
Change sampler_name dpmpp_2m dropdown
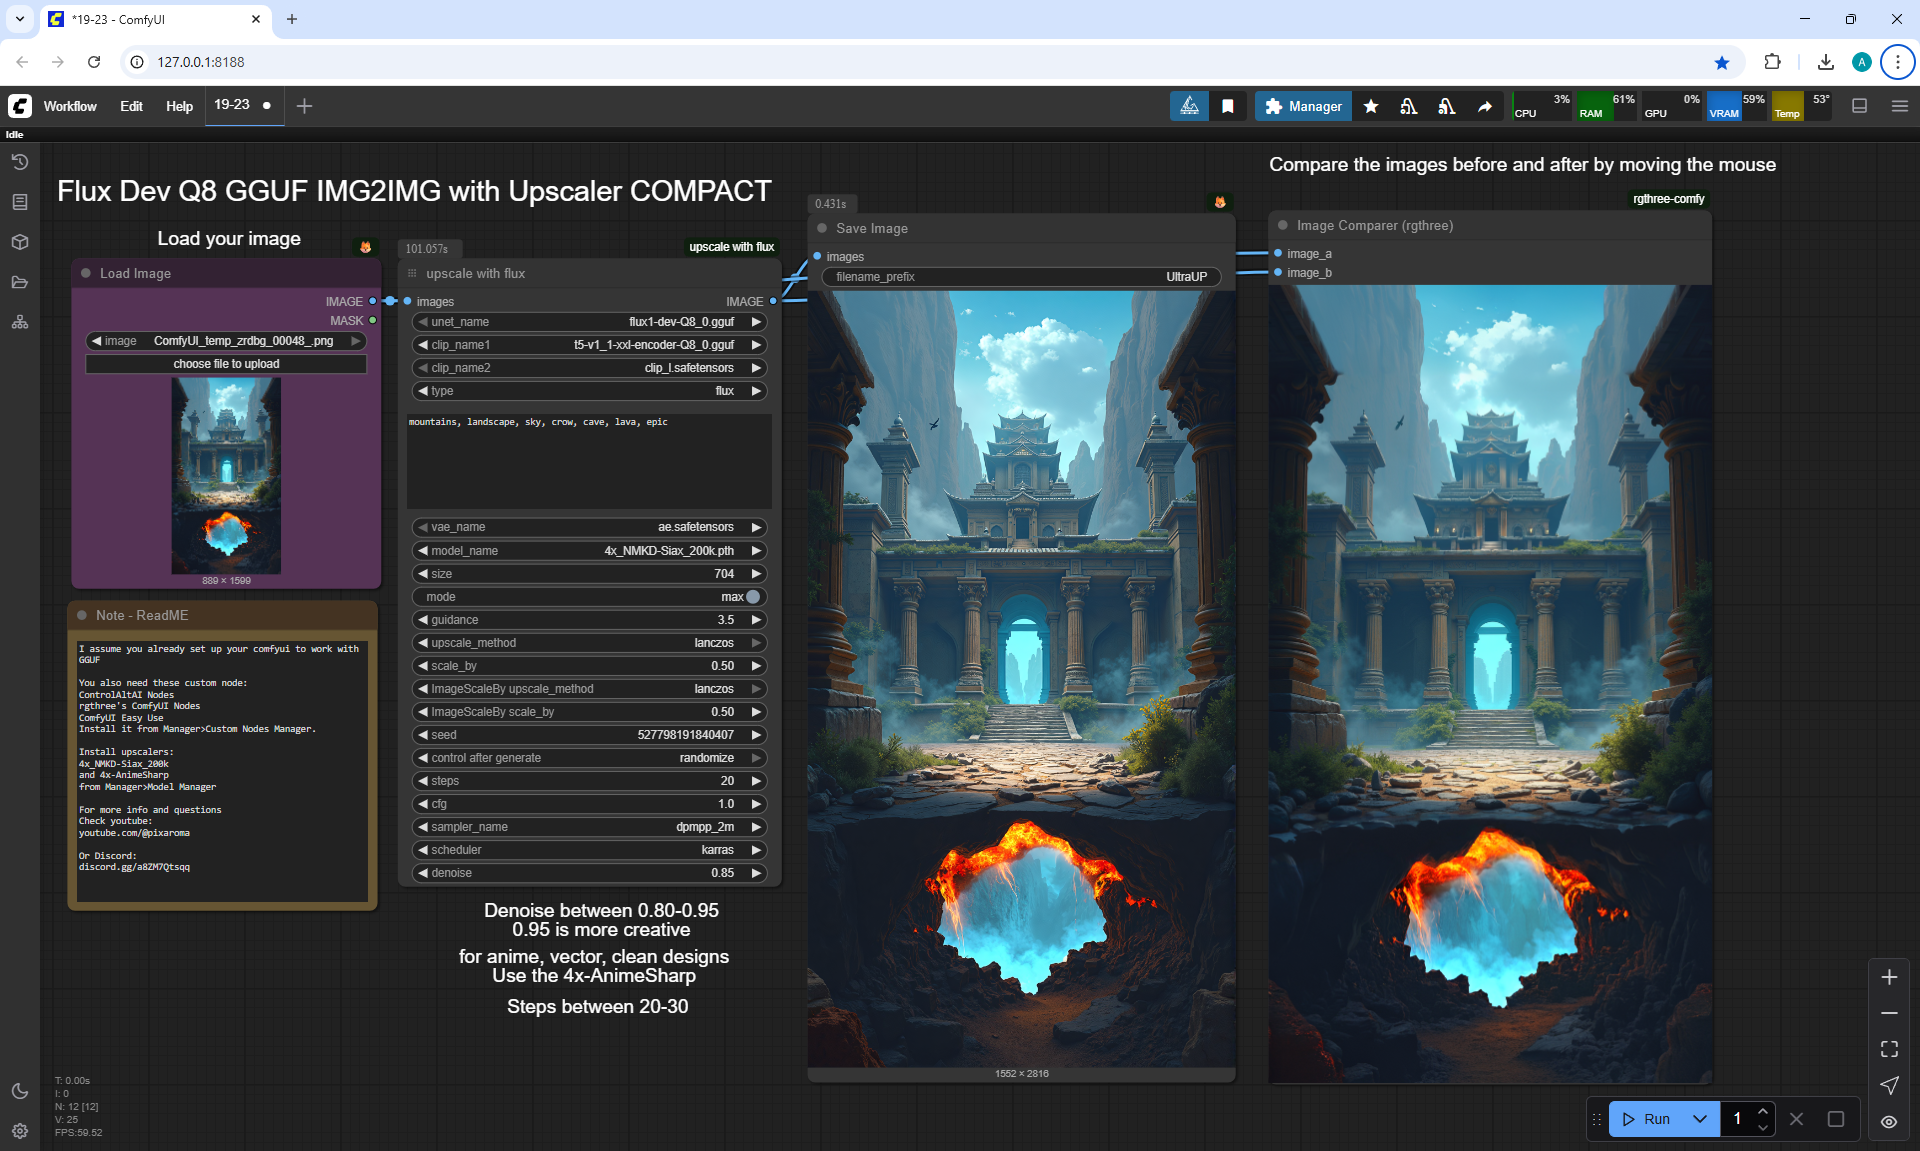point(590,827)
